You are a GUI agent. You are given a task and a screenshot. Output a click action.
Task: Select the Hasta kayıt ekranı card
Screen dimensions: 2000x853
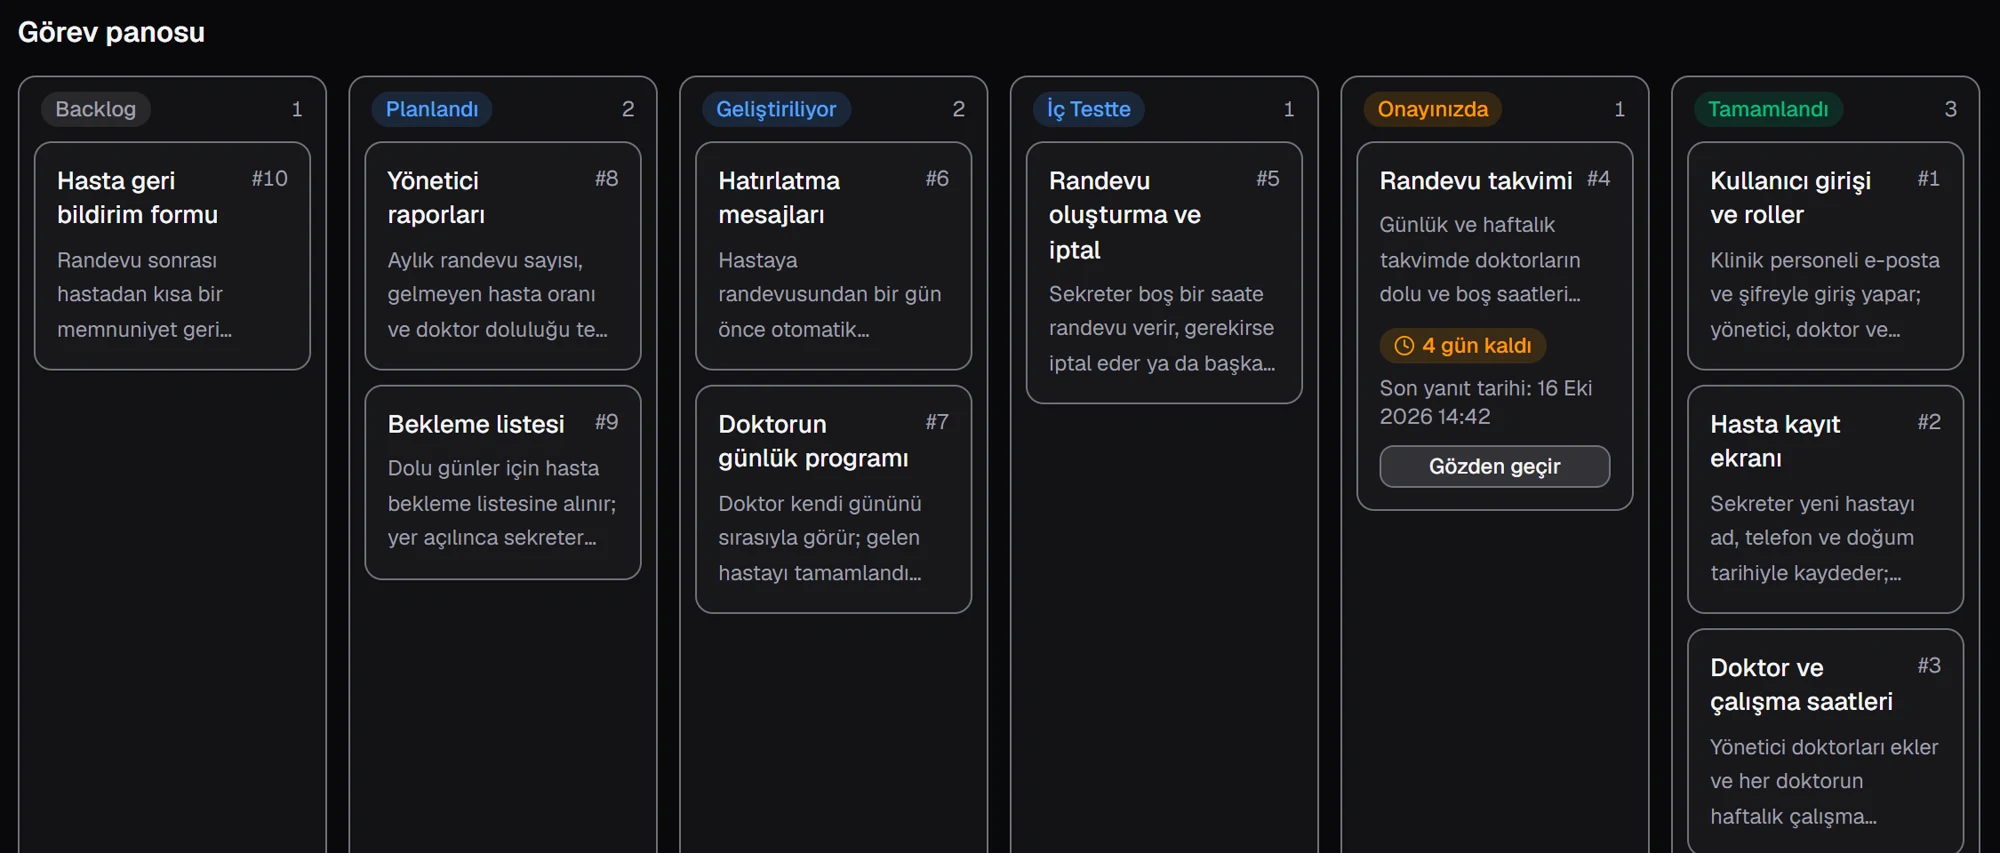[x=1825, y=500]
